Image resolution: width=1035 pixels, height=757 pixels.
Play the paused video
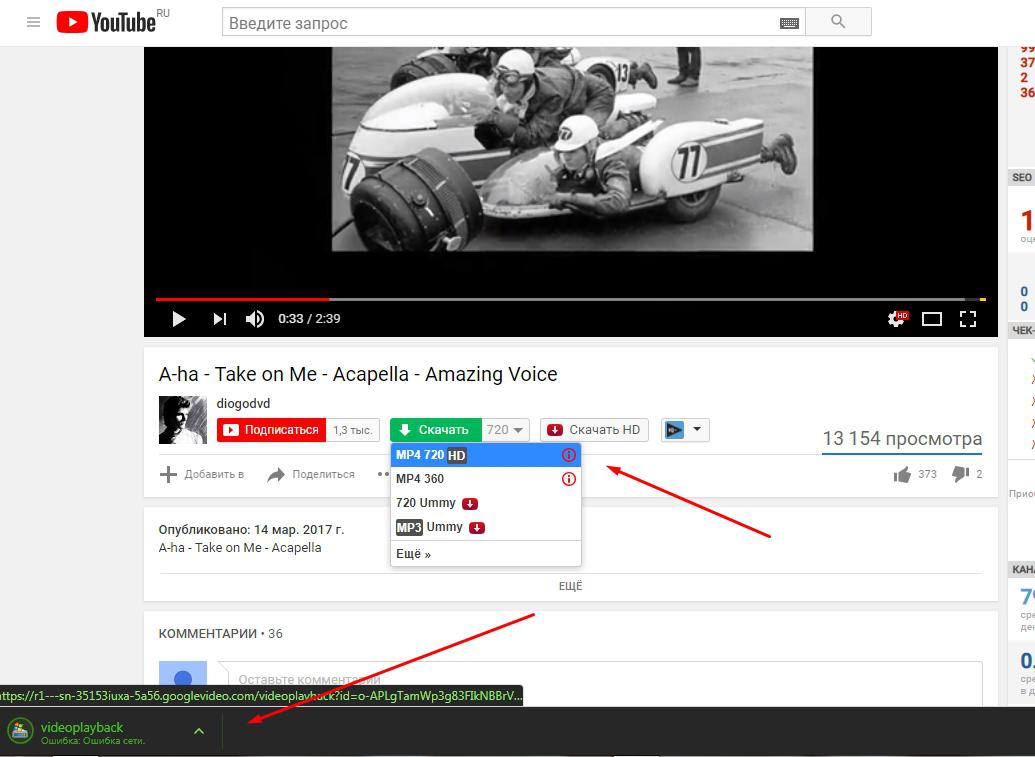coord(178,319)
